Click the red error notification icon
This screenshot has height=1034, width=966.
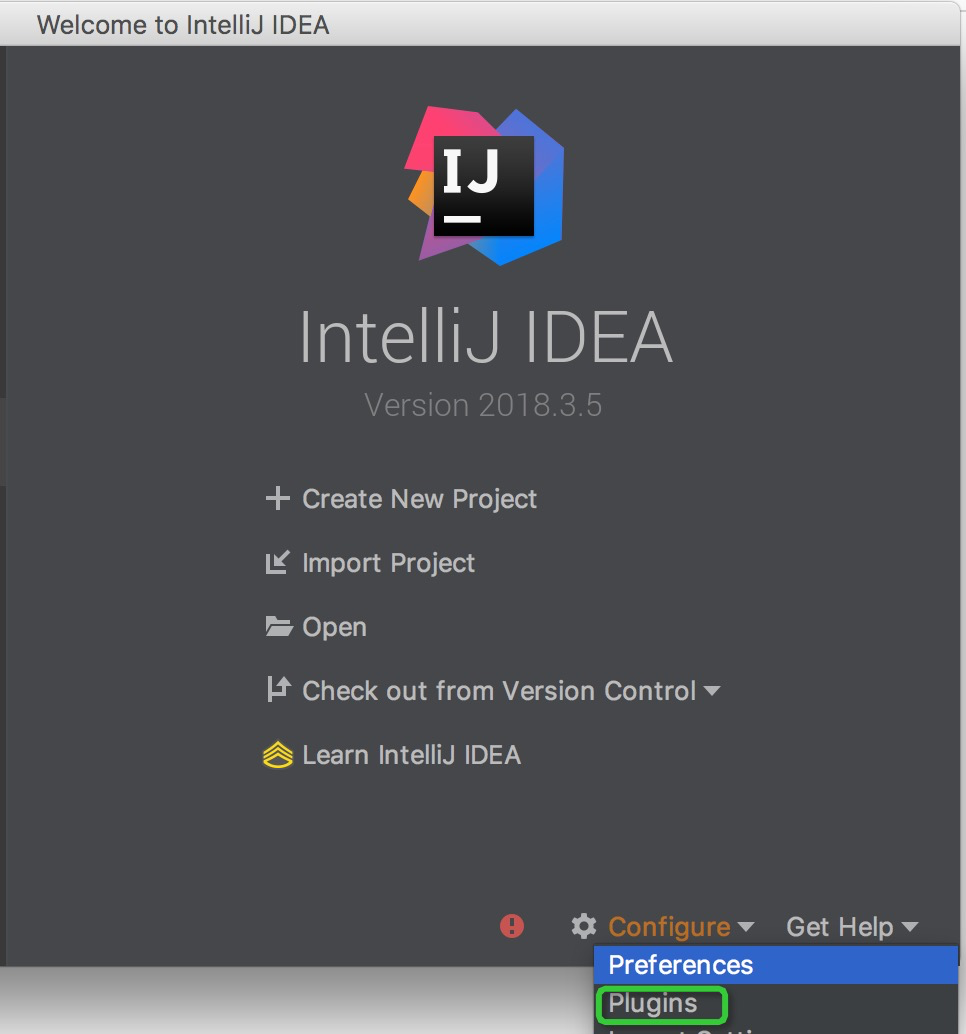pos(512,926)
